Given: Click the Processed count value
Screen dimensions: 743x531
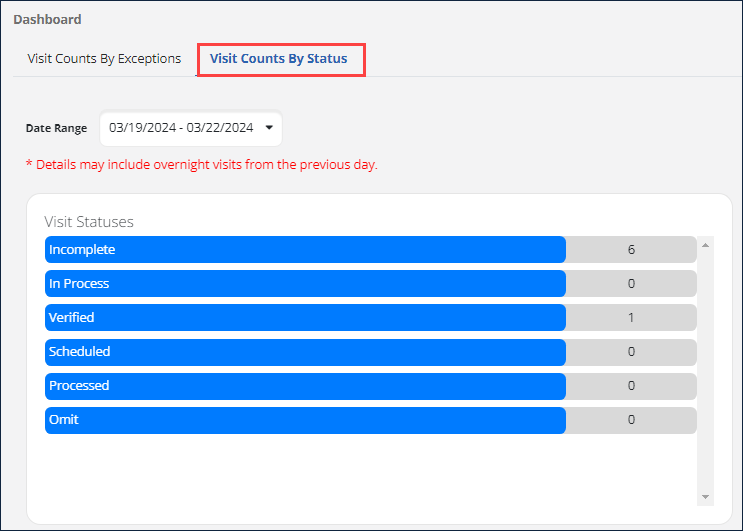Looking at the screenshot, I should click(x=631, y=386).
